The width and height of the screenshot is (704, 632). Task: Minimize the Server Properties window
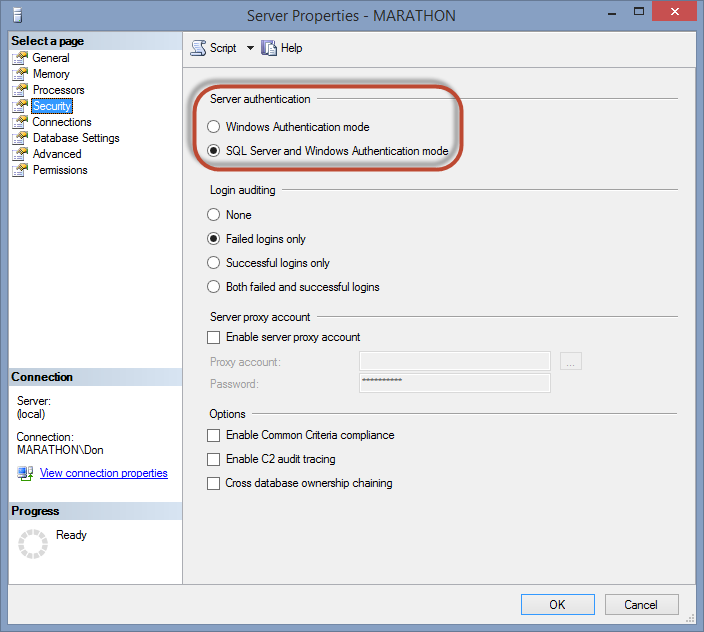(611, 13)
